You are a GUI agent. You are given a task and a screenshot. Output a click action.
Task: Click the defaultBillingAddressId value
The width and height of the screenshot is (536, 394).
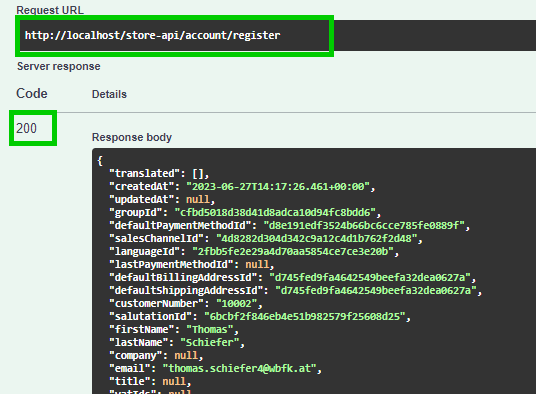pyautogui.click(x=370, y=277)
